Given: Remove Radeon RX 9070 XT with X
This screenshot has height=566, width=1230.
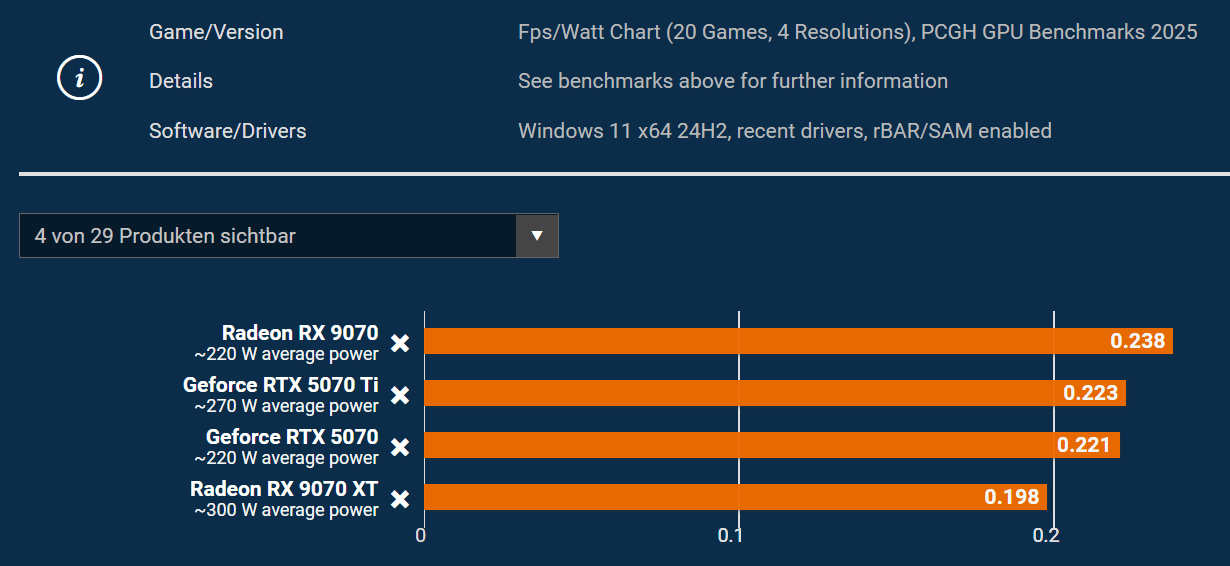Looking at the screenshot, I should pyautogui.click(x=399, y=499).
